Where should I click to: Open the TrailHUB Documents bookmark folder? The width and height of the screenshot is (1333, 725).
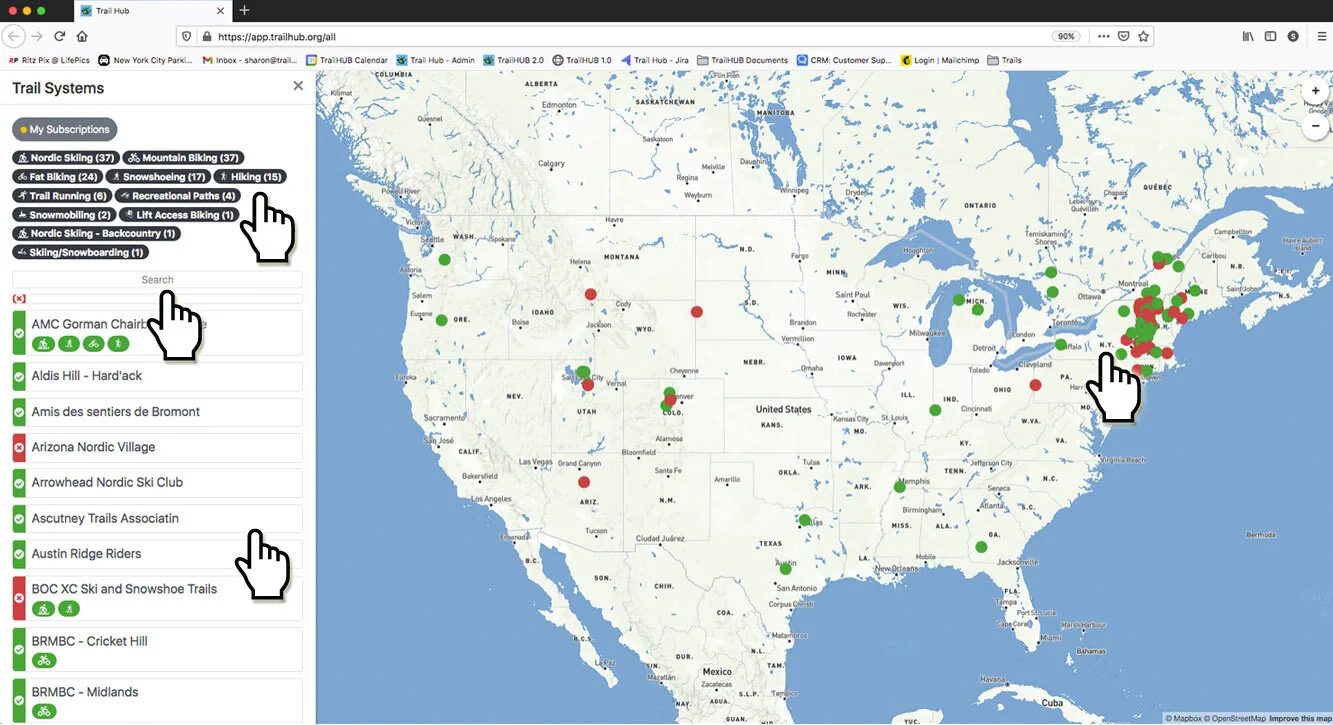743,60
